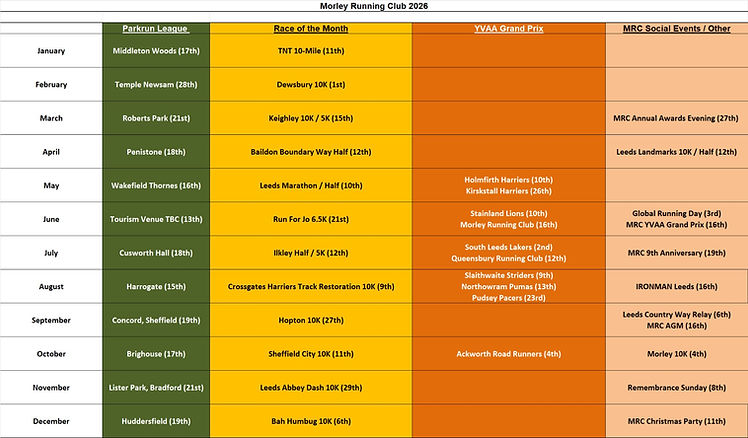Click 'MRC 9th Anniversary (19th)'

click(x=676, y=253)
